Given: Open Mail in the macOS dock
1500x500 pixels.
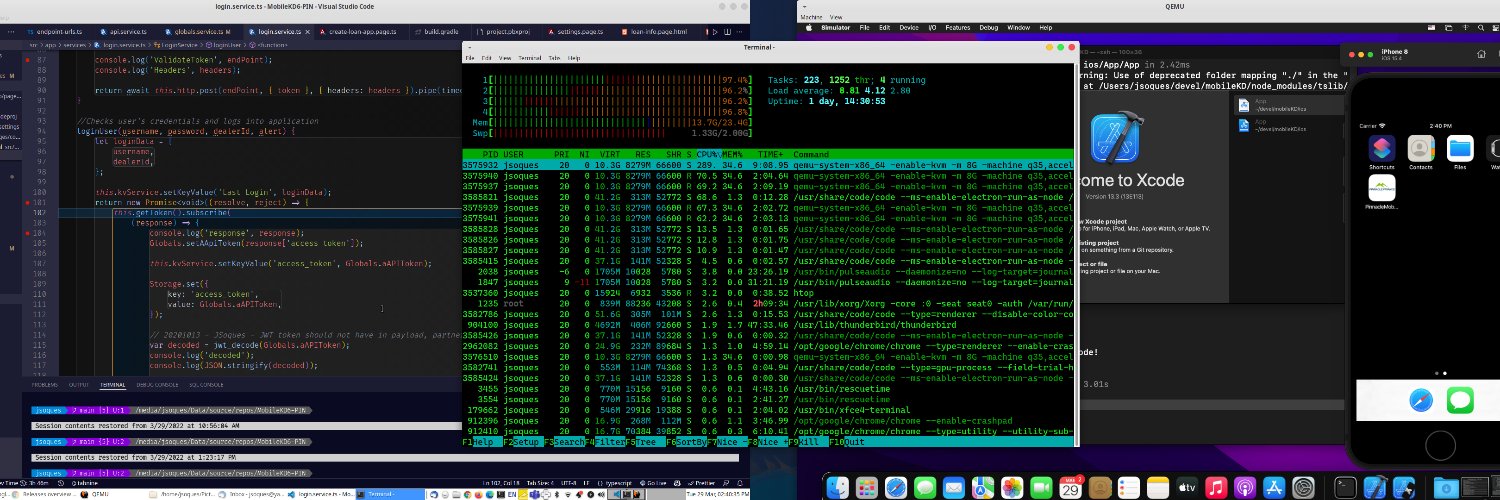Looking at the screenshot, I should coord(954,488).
